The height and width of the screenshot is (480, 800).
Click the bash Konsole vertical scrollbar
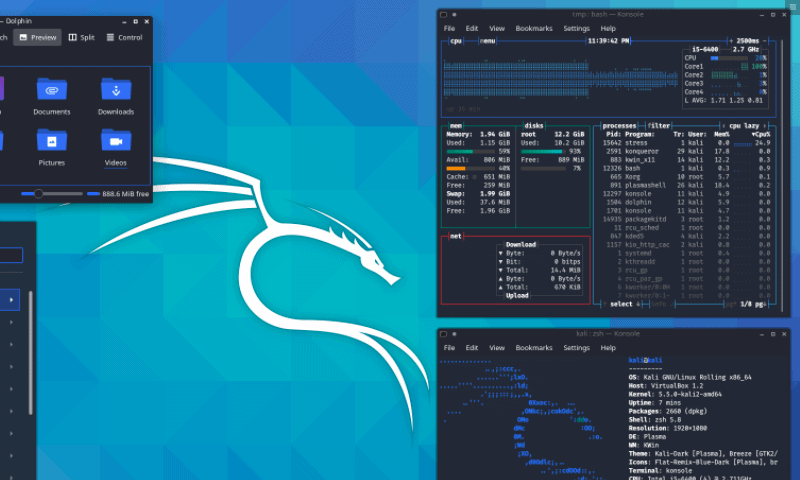tap(781, 173)
